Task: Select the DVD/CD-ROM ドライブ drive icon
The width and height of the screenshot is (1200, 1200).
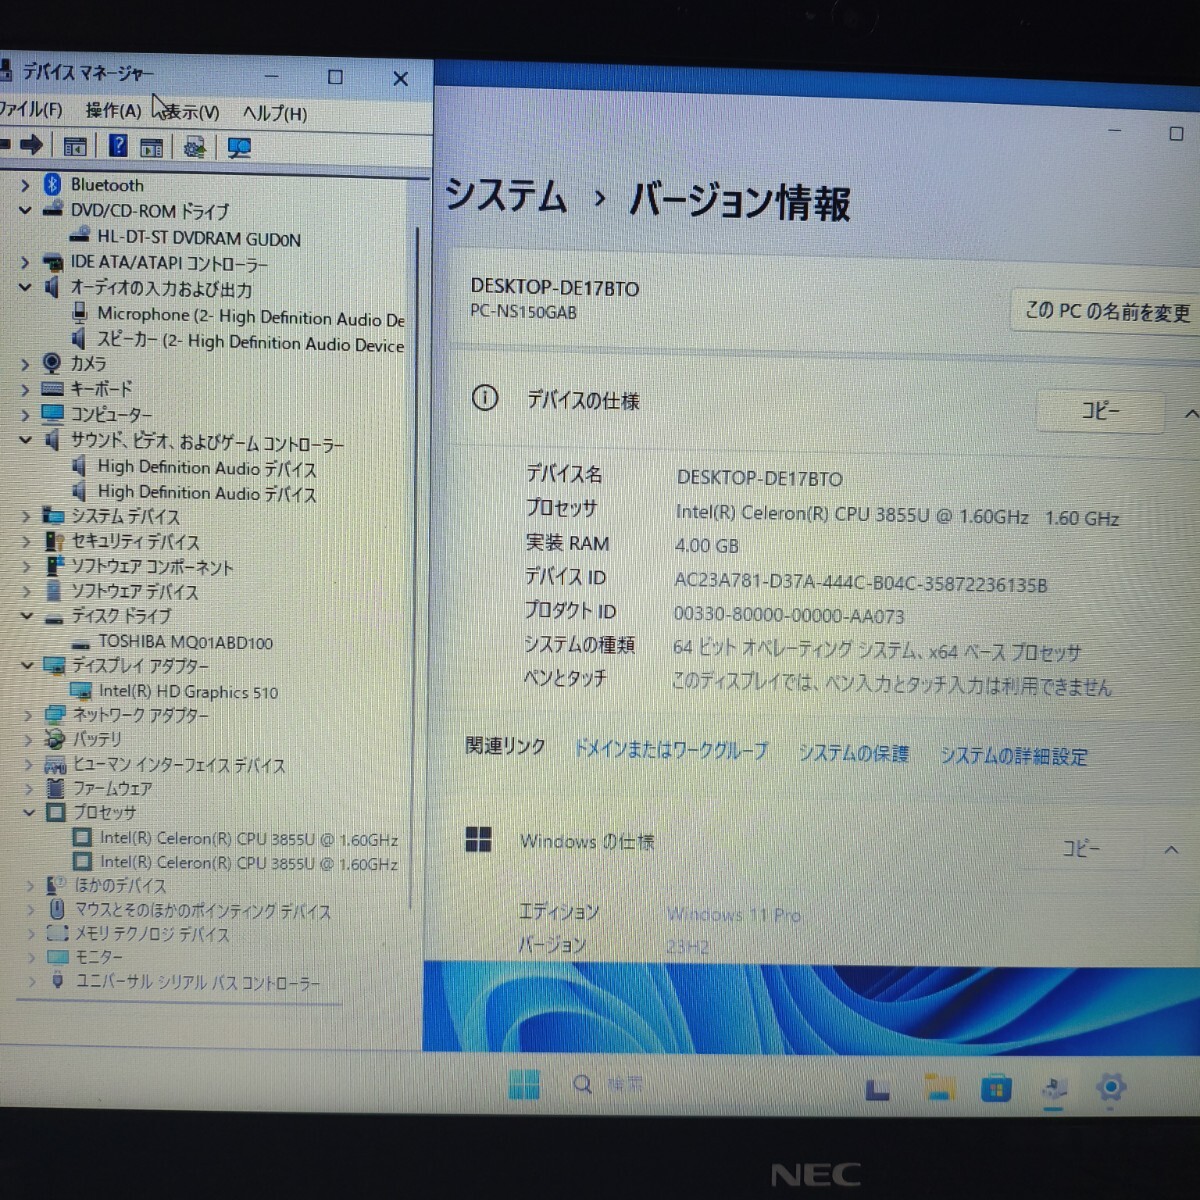Action: [x=53, y=211]
